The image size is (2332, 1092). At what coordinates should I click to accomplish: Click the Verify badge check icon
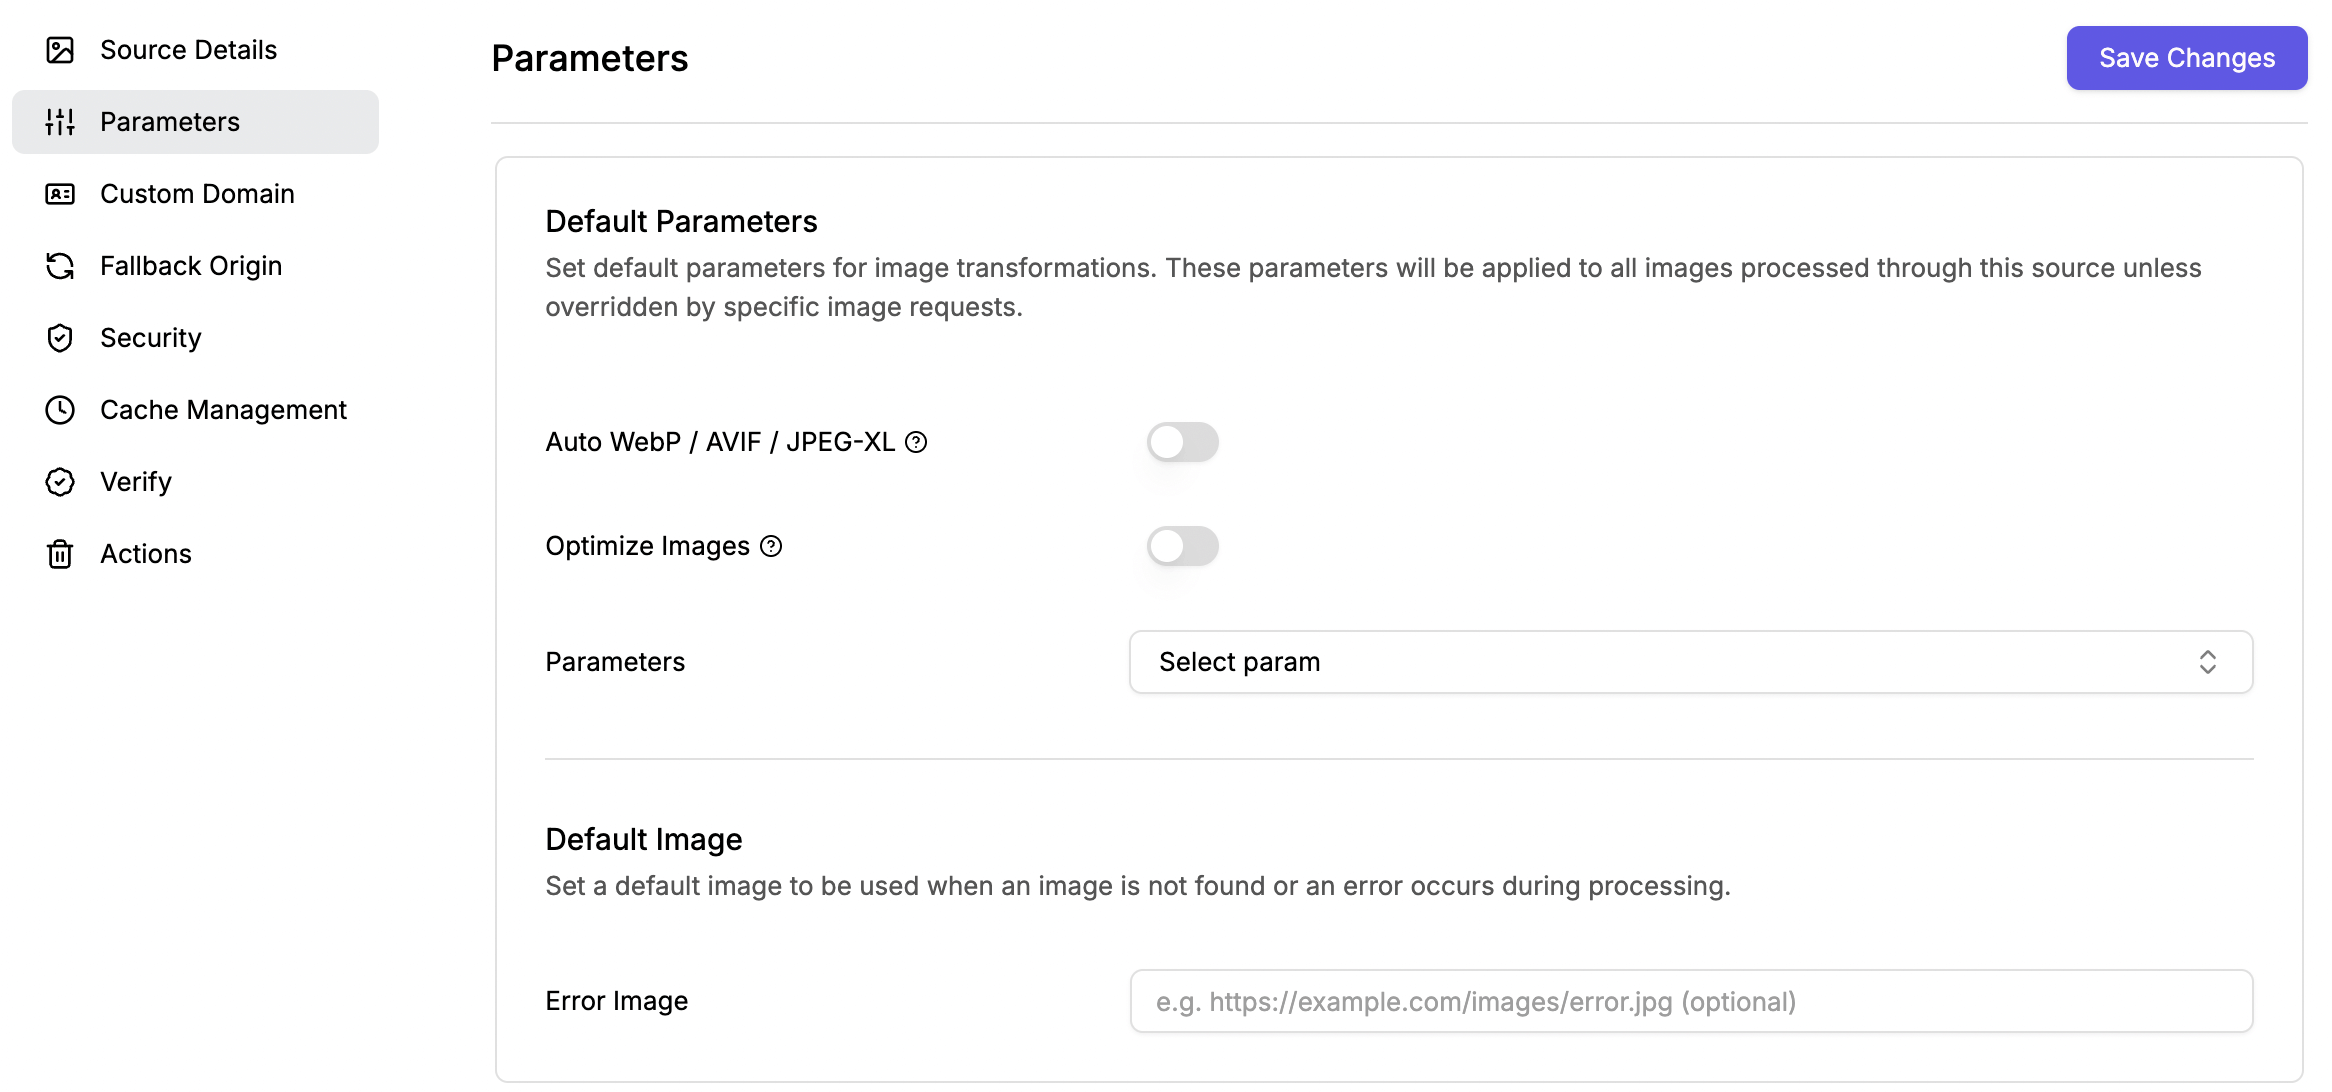tap(60, 482)
